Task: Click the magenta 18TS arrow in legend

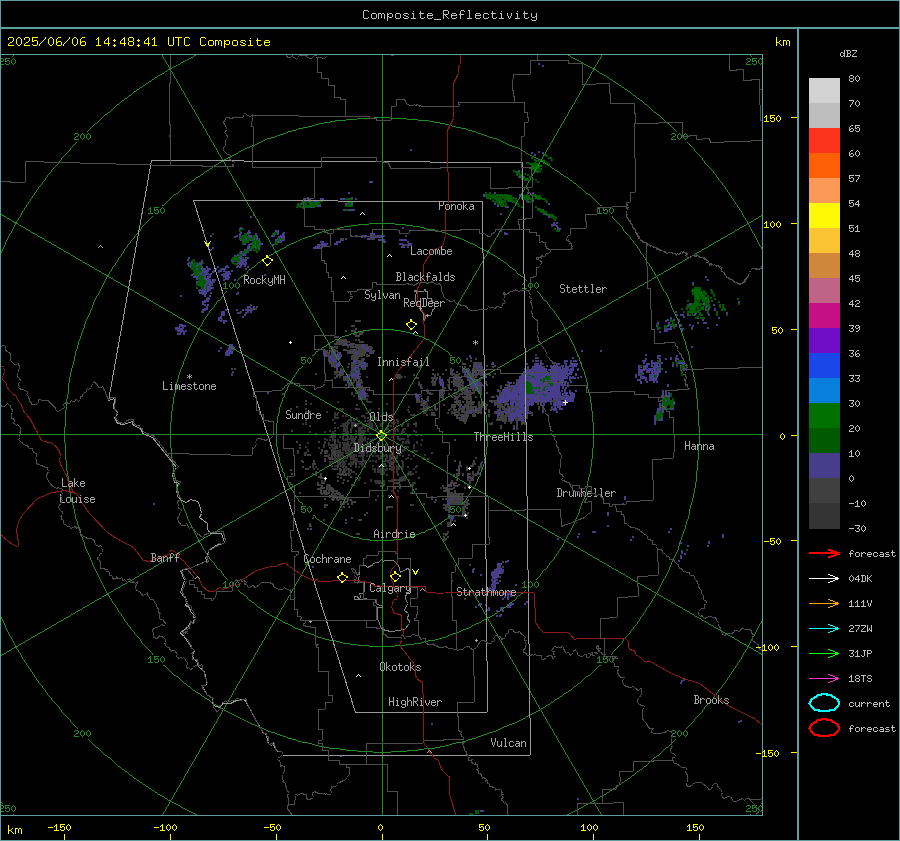Action: click(x=824, y=679)
